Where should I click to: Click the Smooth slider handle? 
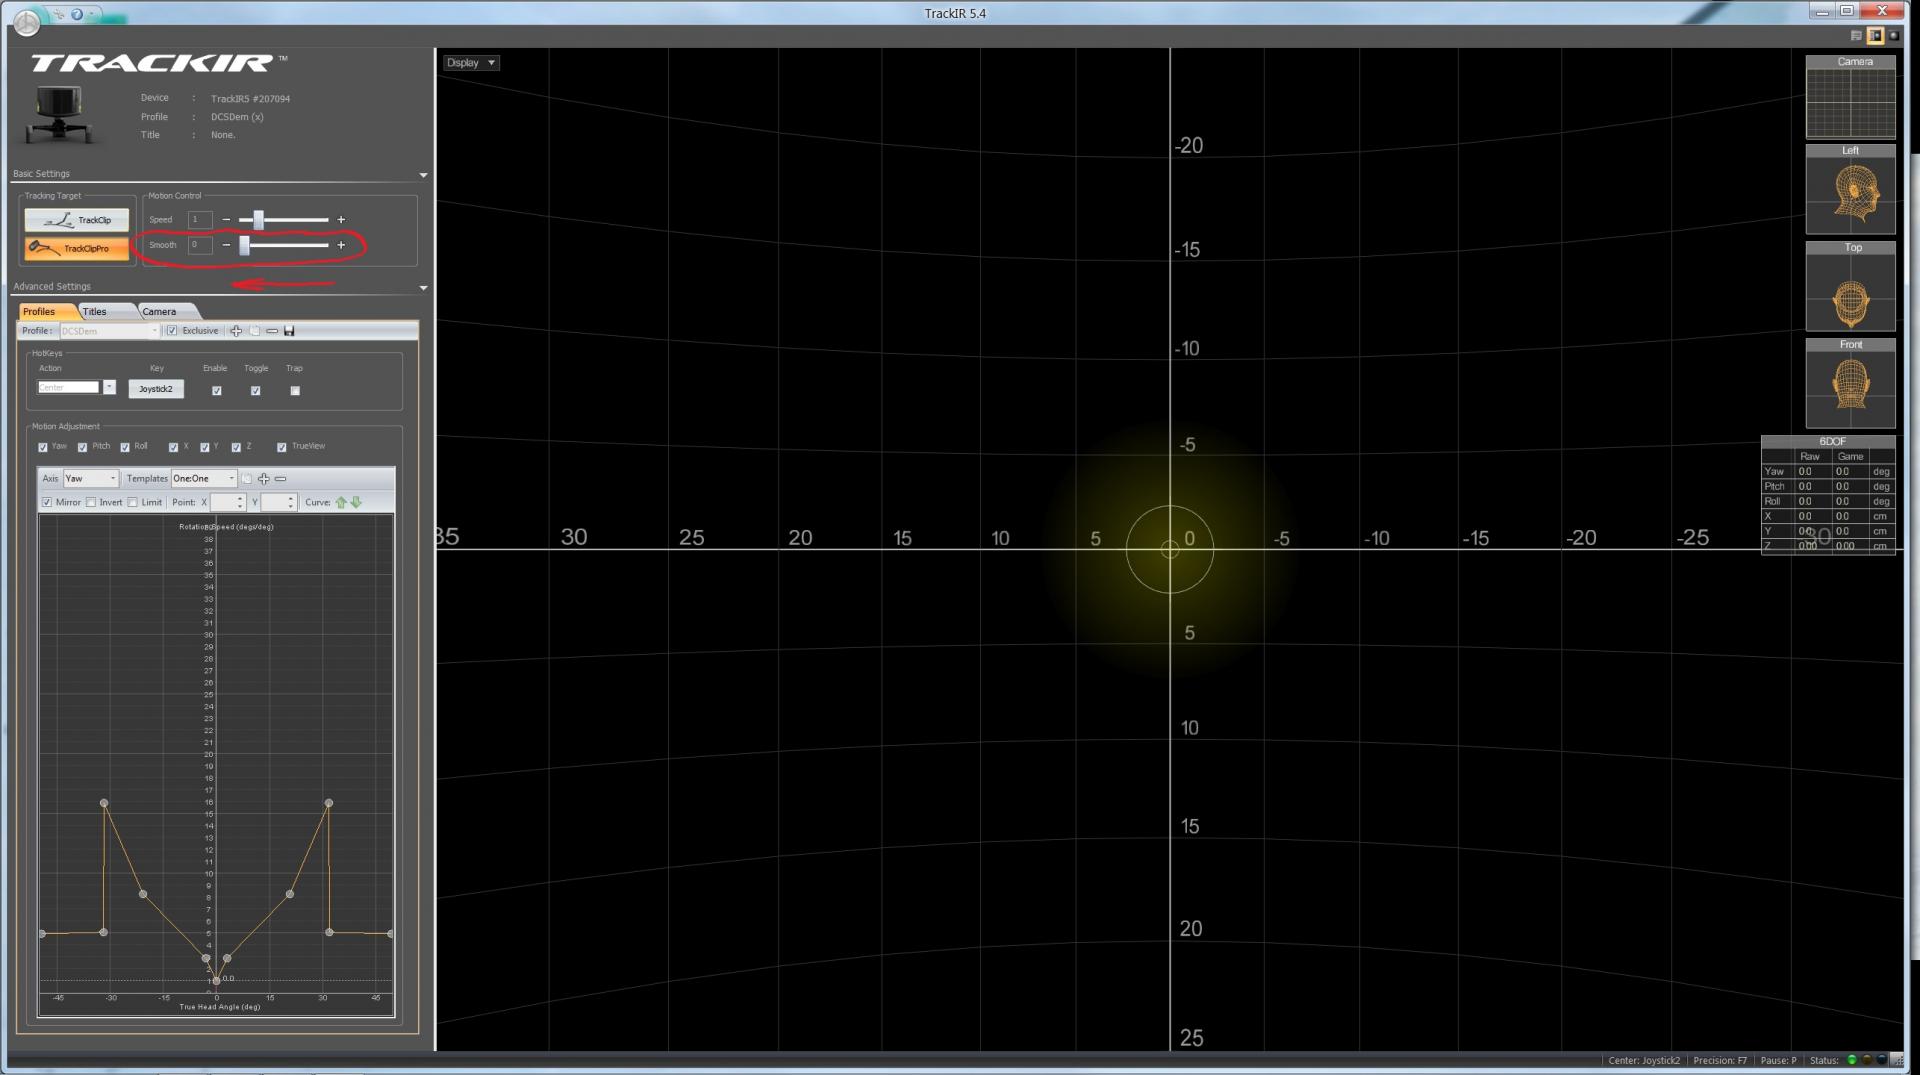coord(244,245)
